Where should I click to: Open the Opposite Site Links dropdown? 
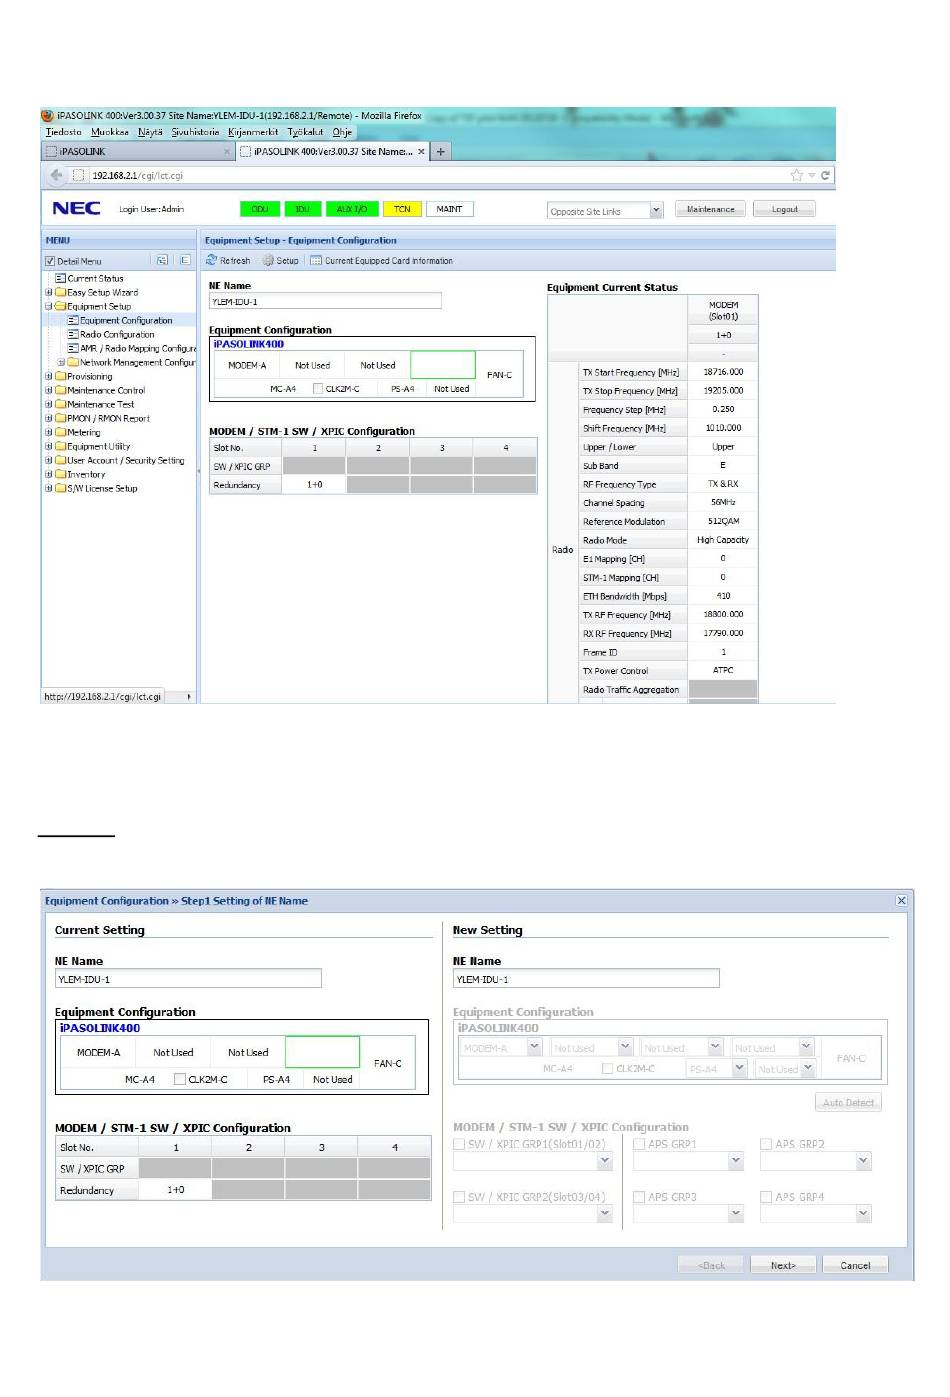click(x=656, y=211)
